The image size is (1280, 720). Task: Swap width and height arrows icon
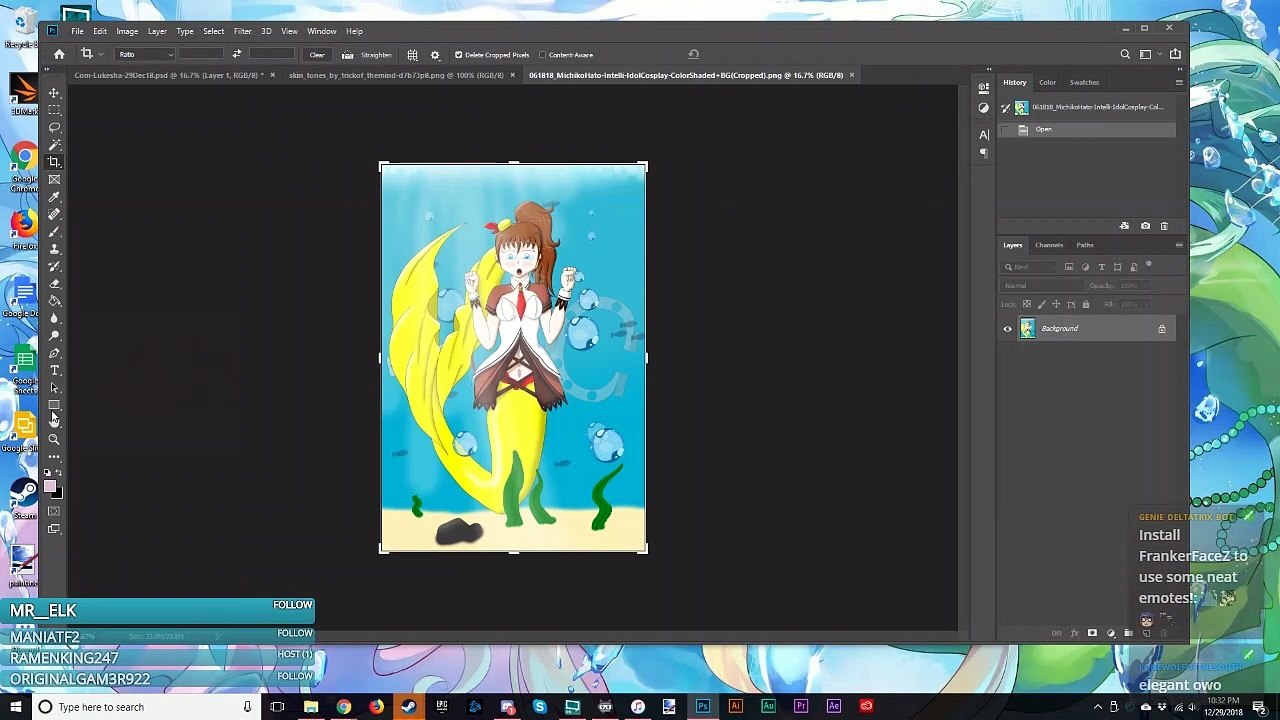tap(236, 54)
